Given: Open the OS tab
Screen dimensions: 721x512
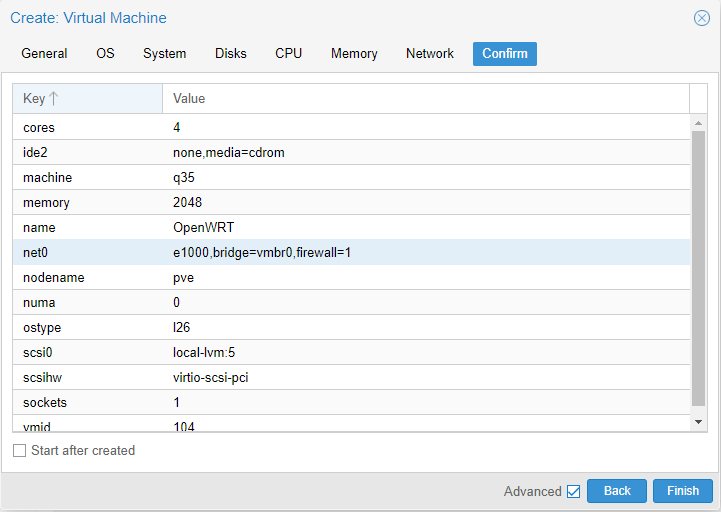Looking at the screenshot, I should click(105, 54).
